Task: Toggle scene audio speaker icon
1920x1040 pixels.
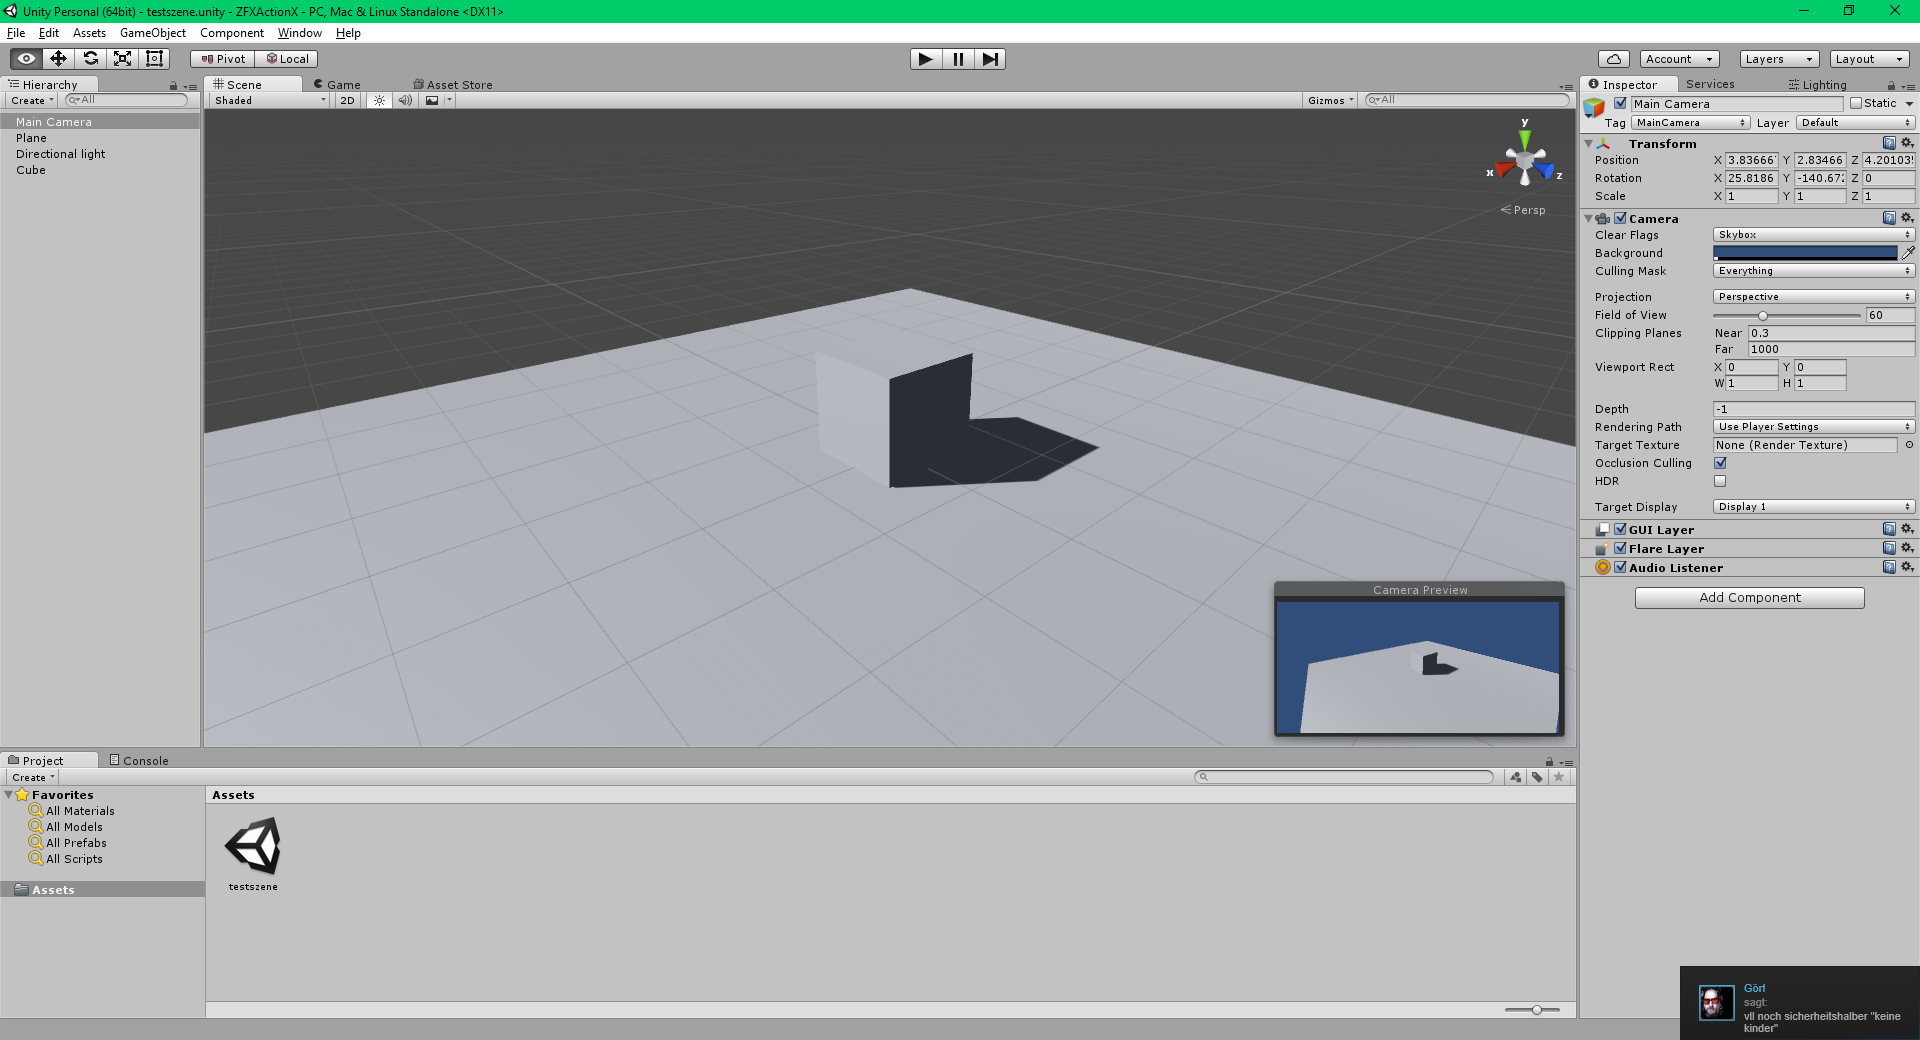Action: (x=405, y=100)
